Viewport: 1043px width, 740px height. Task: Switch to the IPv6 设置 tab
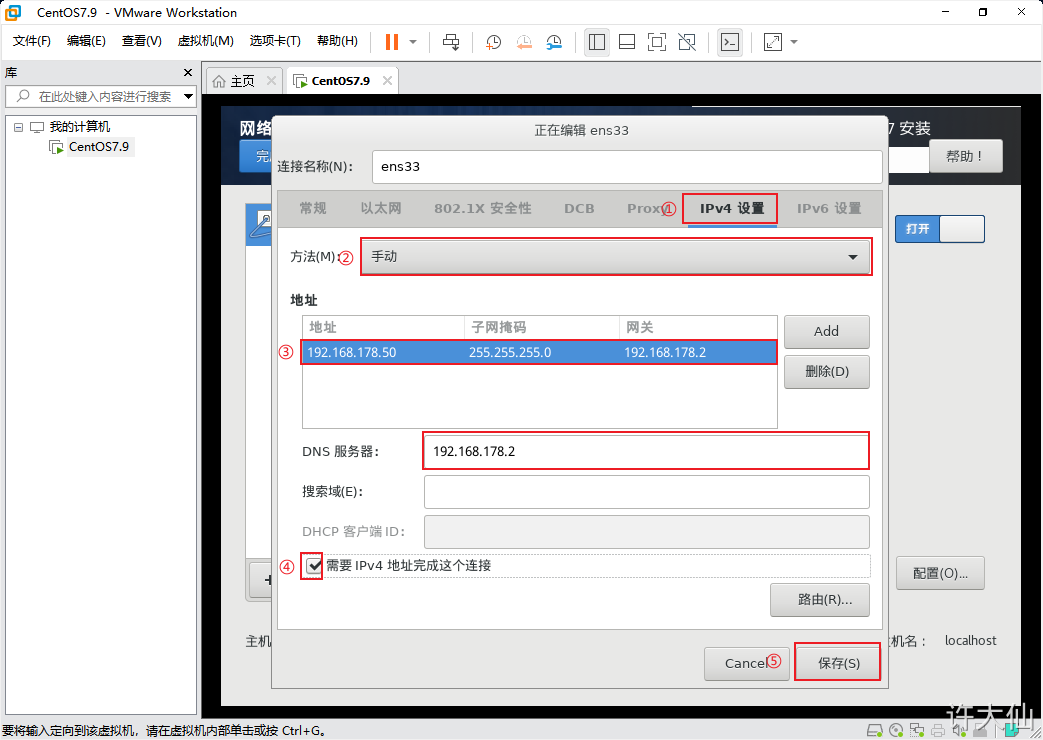829,208
